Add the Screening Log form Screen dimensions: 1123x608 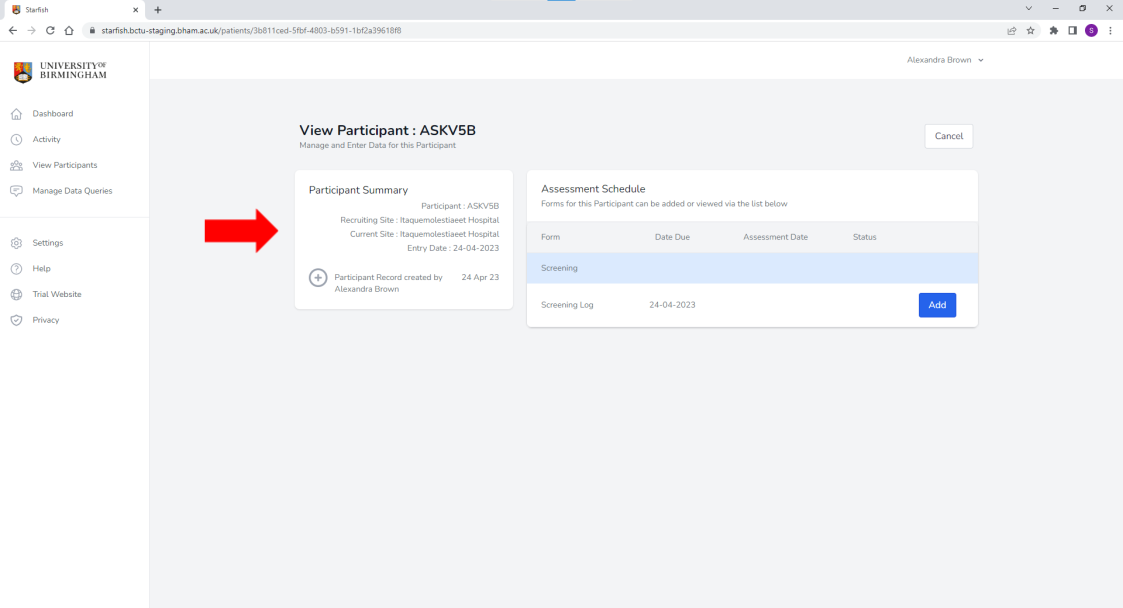[x=937, y=305]
